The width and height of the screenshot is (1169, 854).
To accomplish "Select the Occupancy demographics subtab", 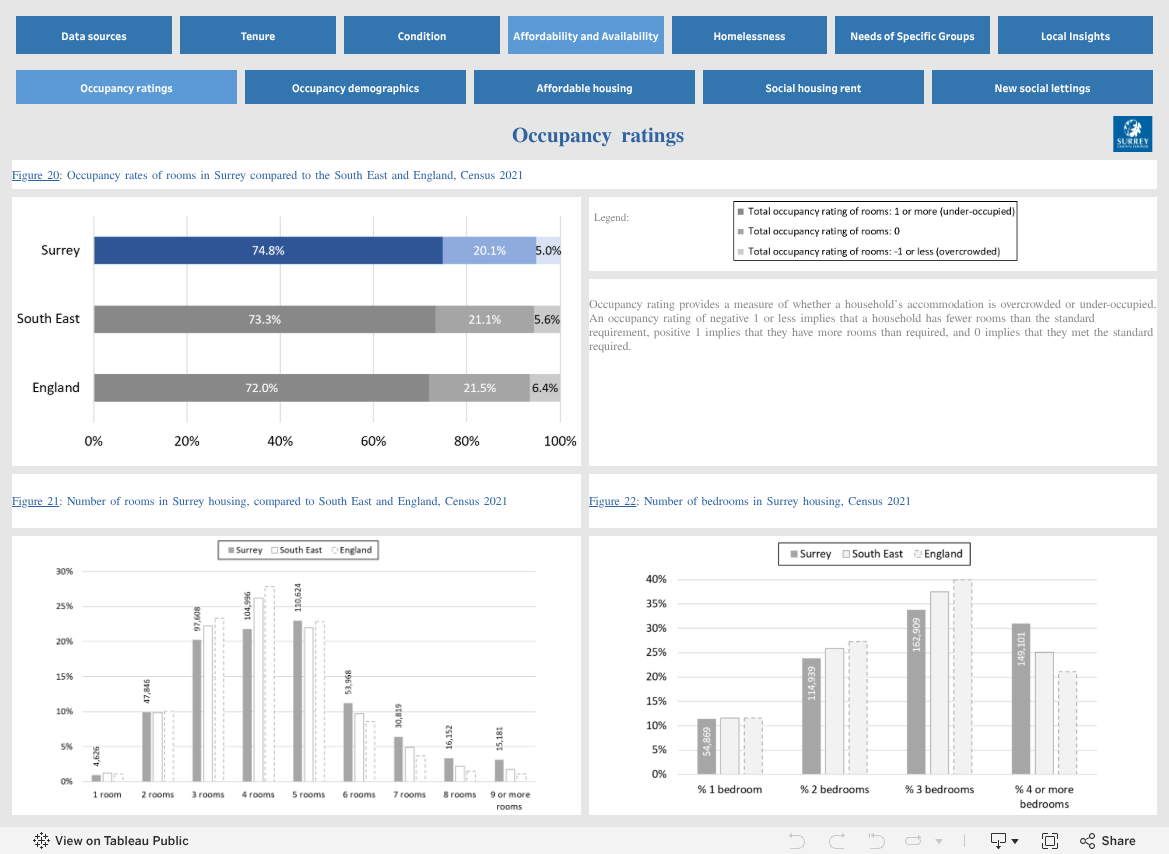I will [356, 87].
